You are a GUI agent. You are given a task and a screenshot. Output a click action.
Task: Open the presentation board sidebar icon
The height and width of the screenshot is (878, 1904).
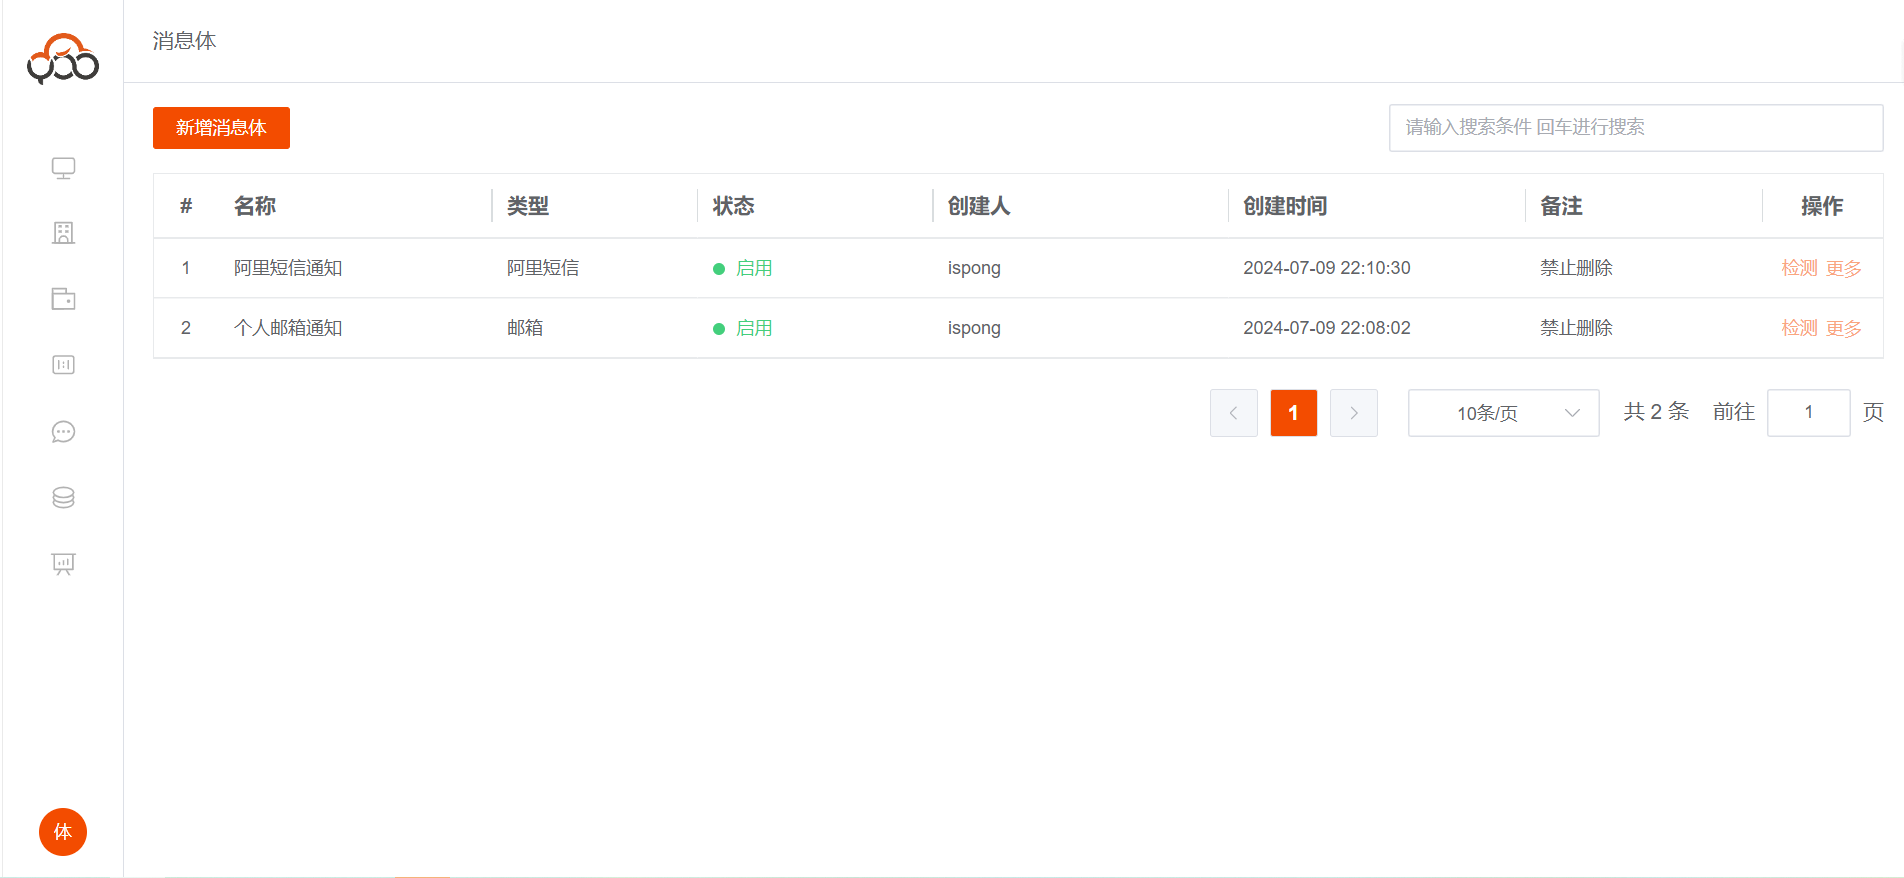coord(63,564)
